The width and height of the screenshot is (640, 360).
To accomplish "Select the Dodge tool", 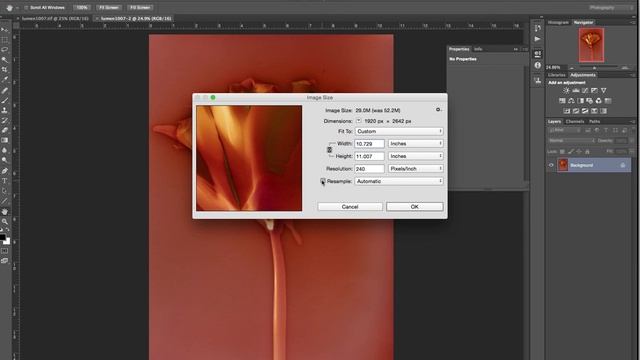I will 4,160.
